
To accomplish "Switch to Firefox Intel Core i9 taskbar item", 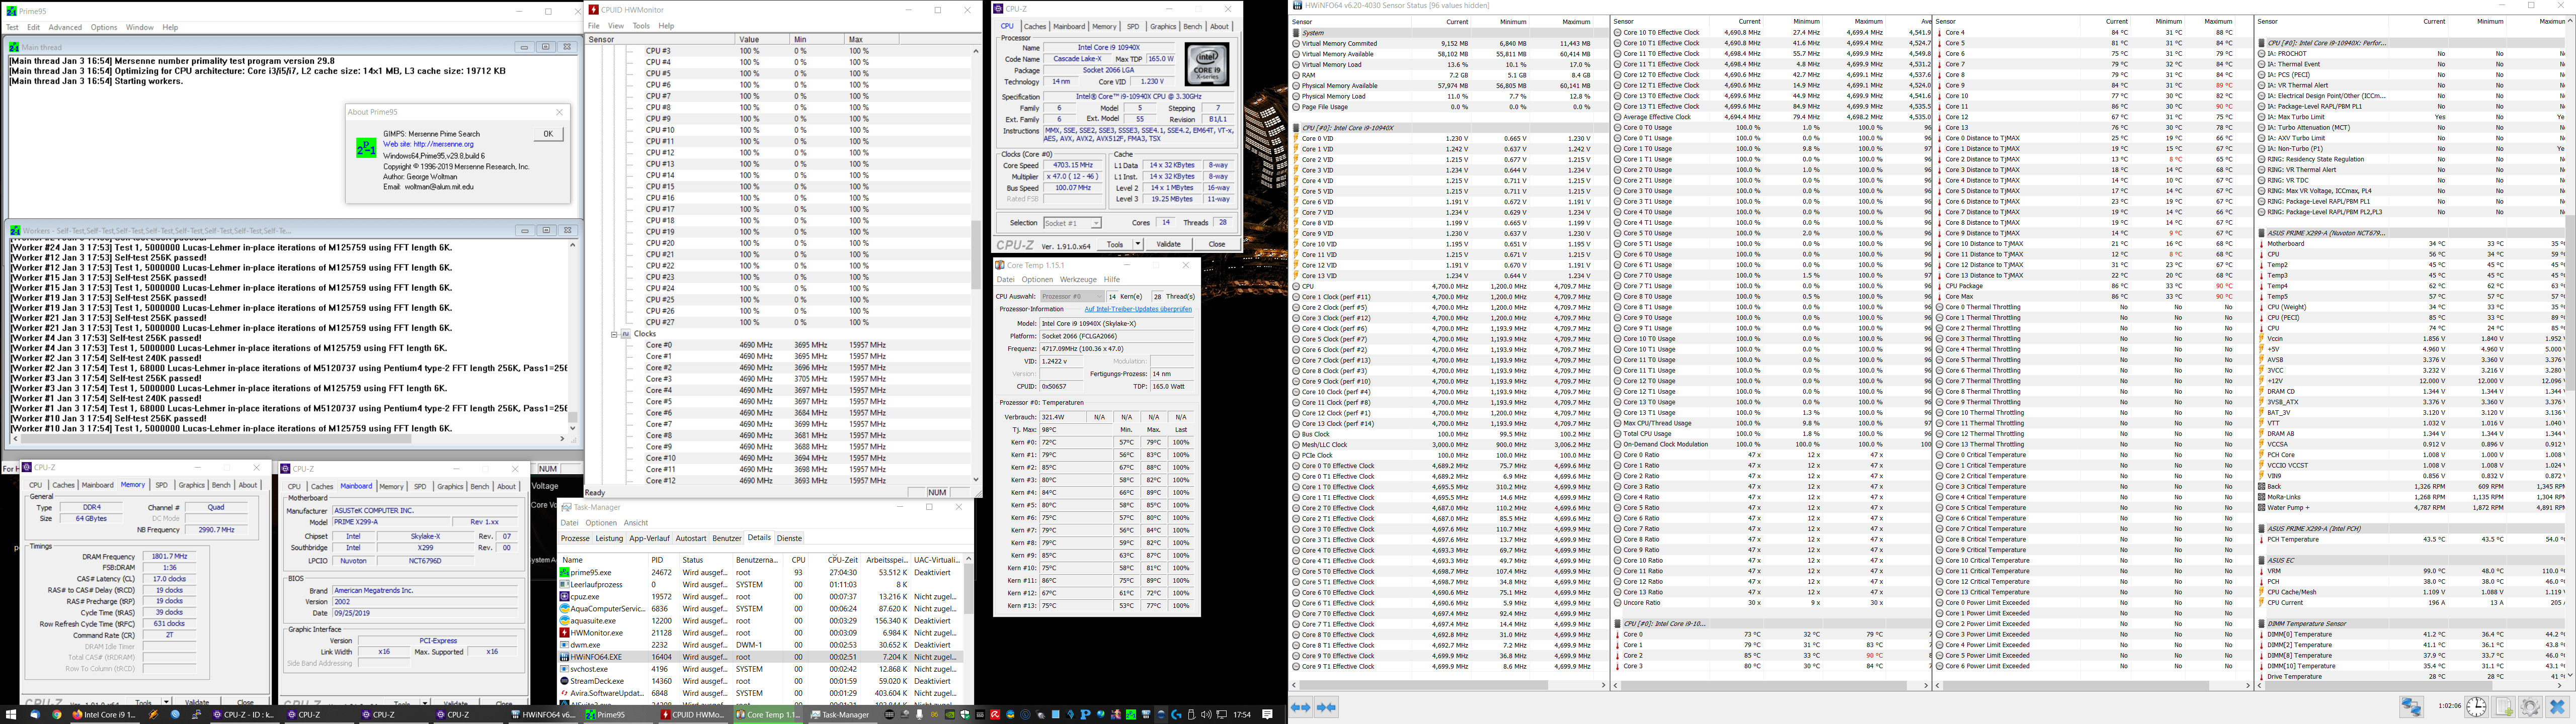I will 104,714.
